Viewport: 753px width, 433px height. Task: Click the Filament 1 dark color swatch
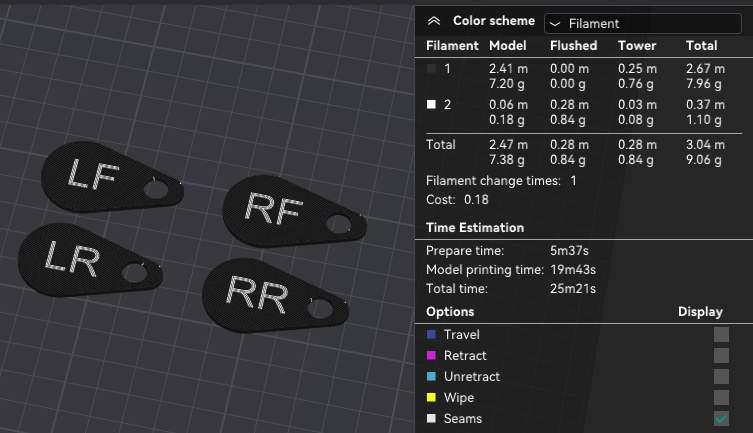pyautogui.click(x=431, y=69)
